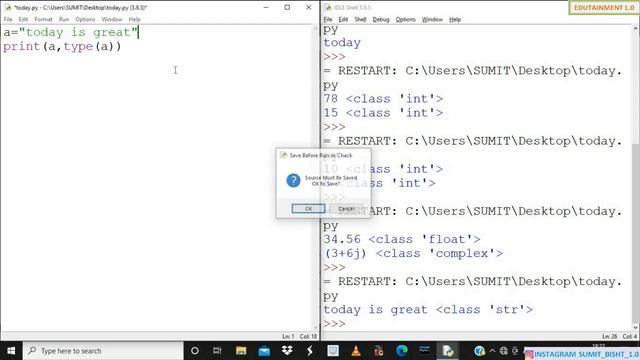Click scroll up arrow in IDLE Shell
Screen dimensions: 640x360
[x=635, y=29]
